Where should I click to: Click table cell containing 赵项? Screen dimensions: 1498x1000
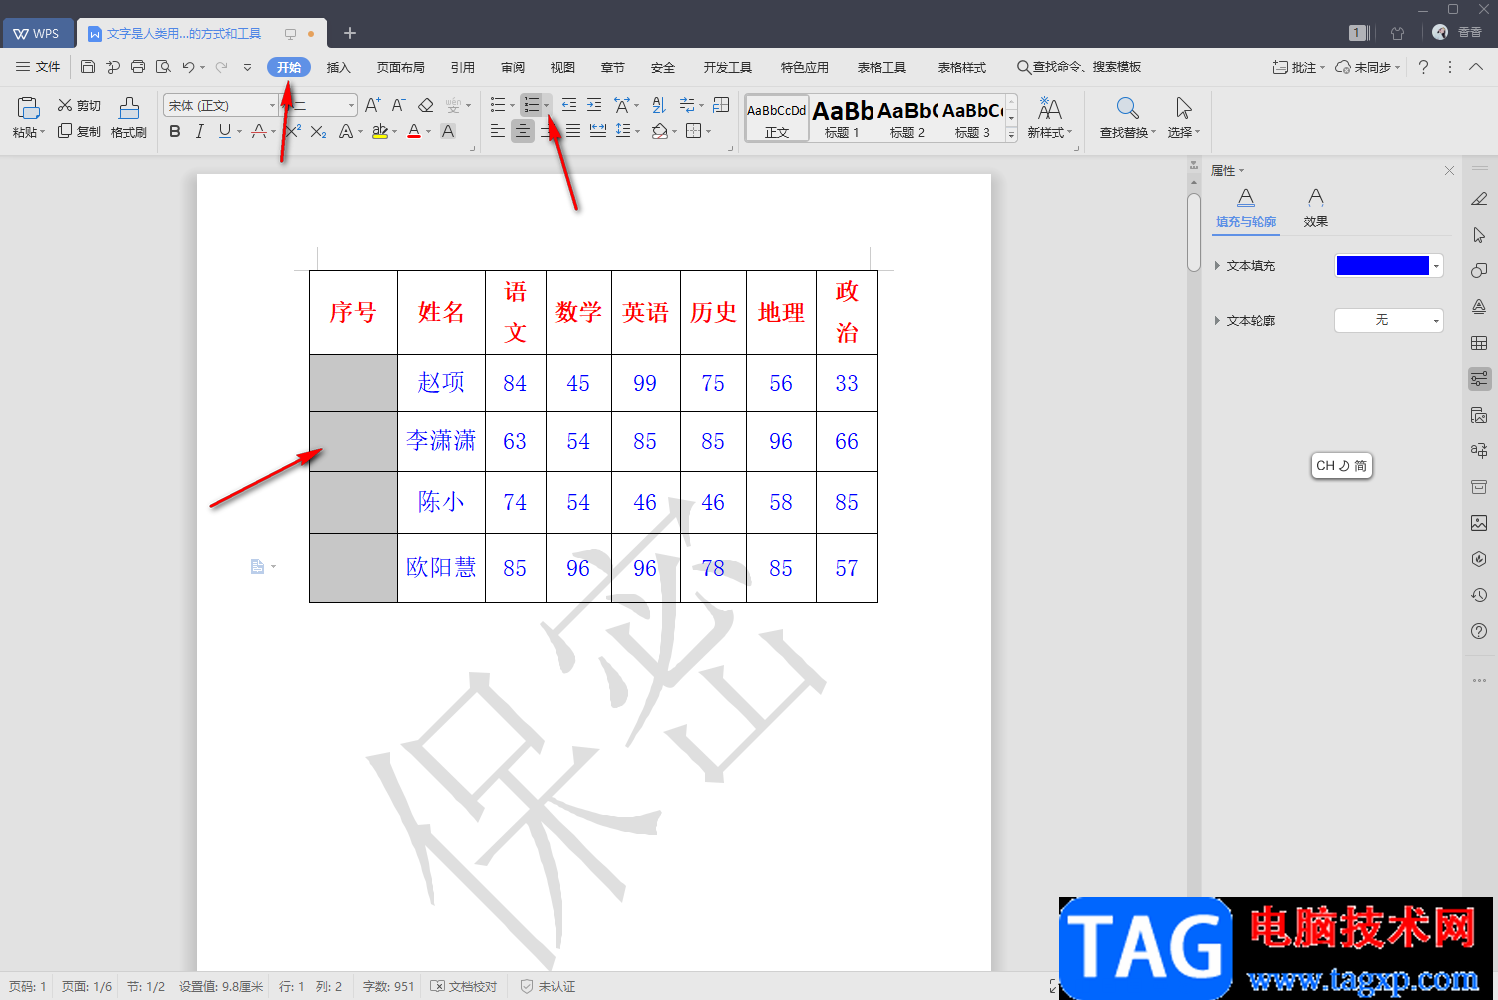(441, 383)
